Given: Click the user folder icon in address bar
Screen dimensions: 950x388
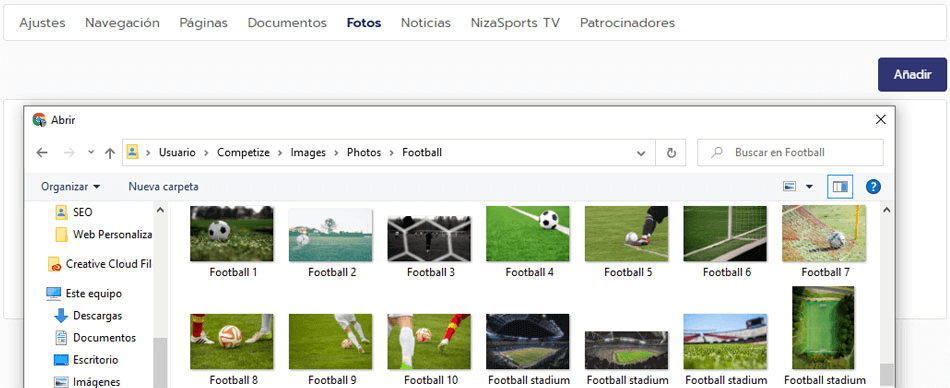Looking at the screenshot, I should (x=133, y=152).
